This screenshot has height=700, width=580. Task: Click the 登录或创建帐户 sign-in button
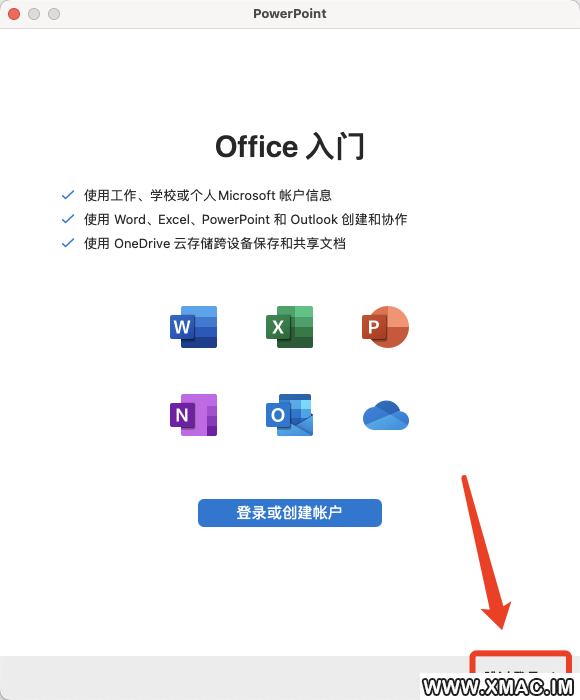(290, 512)
